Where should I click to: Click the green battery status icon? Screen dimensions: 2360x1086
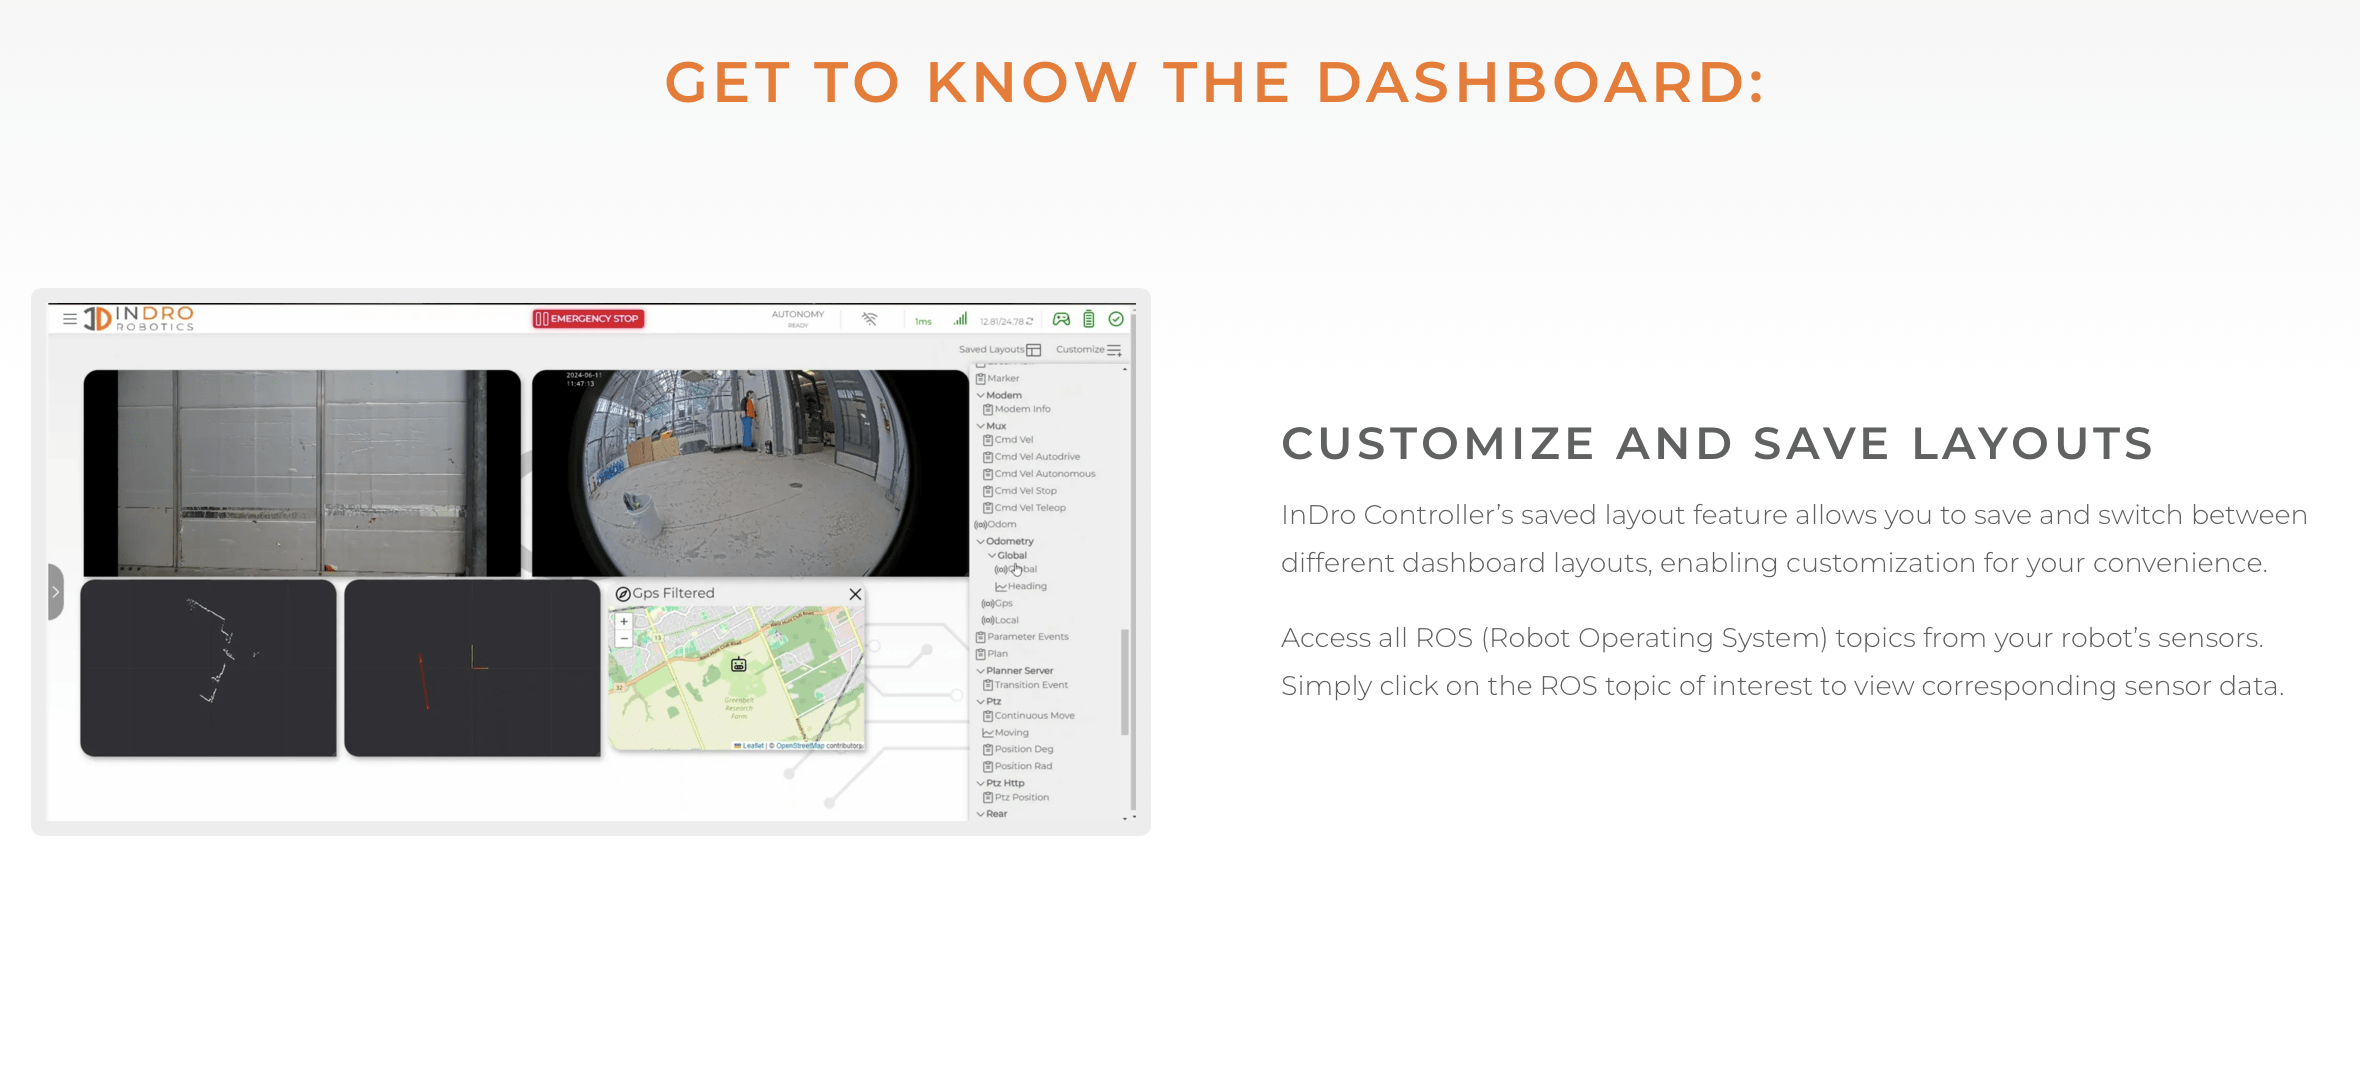pos(1089,319)
